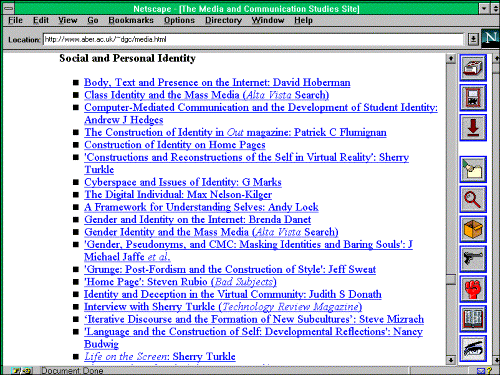Viewport: 500px width, 375px height.
Task: Click the Netscape N logo
Action: (x=490, y=39)
